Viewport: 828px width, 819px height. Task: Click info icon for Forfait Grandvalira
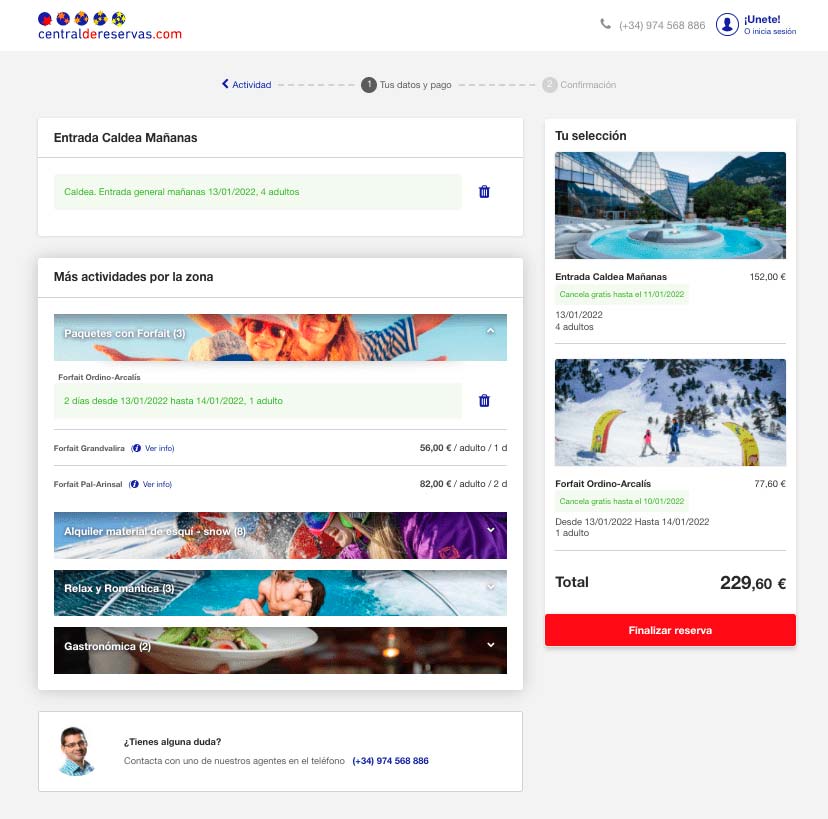[x=136, y=448]
